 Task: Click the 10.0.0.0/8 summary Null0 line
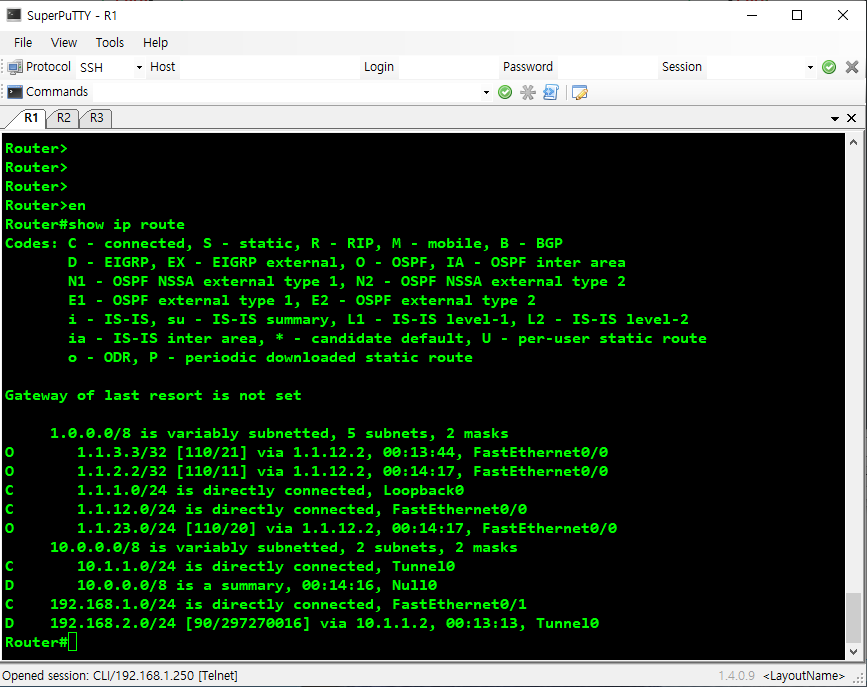221,585
